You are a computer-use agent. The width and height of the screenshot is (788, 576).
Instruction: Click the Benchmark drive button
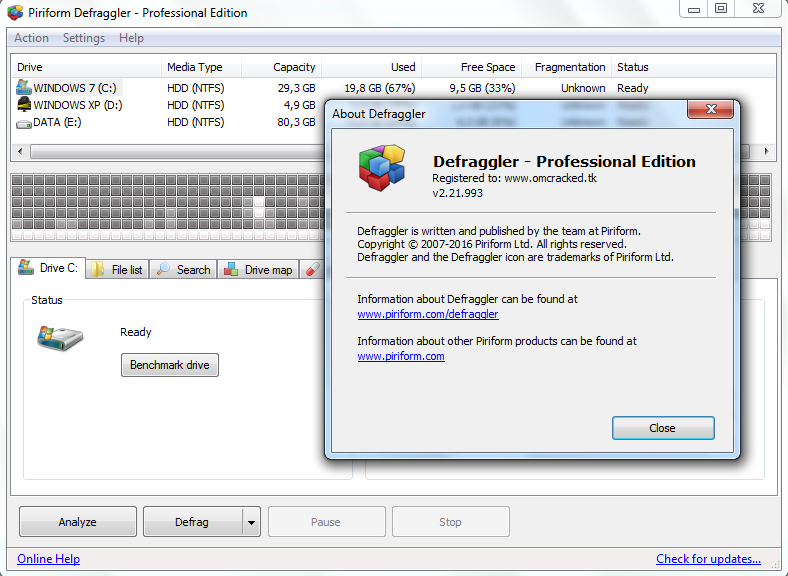point(170,365)
